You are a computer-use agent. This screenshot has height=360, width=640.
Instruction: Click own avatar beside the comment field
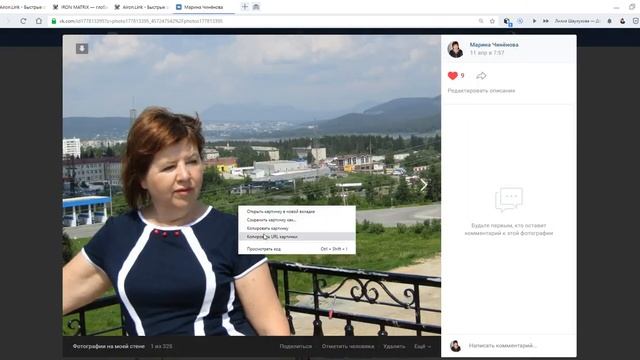click(455, 346)
